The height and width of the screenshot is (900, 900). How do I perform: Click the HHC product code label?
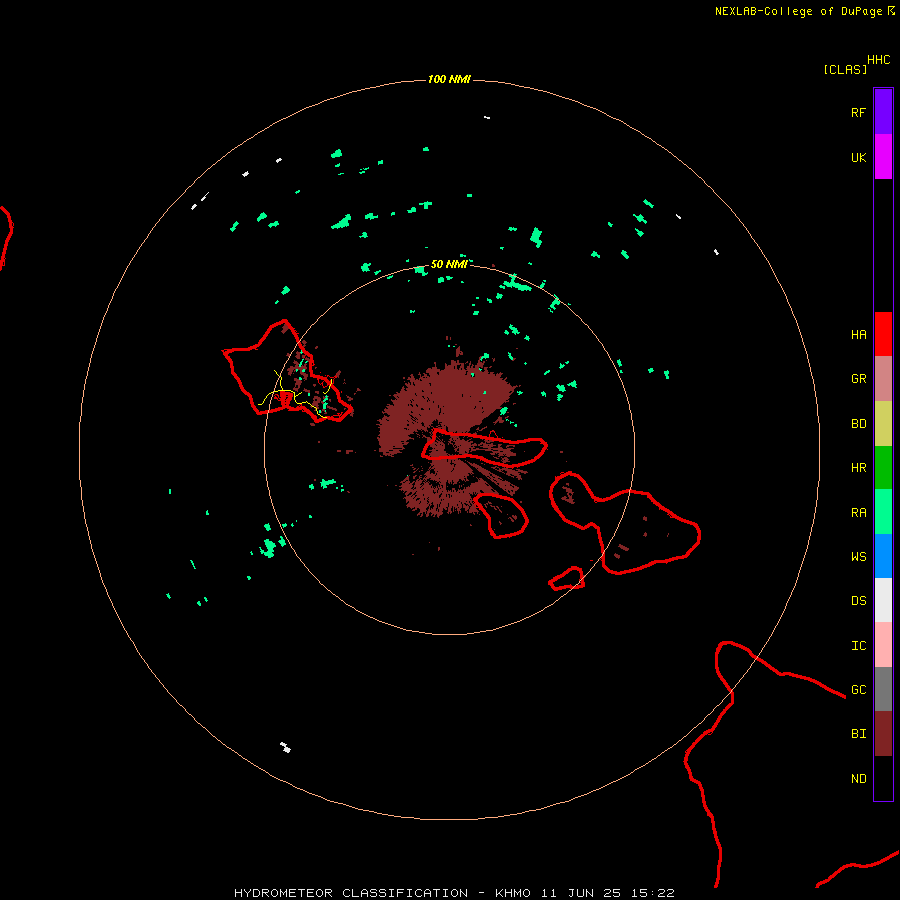(878, 59)
